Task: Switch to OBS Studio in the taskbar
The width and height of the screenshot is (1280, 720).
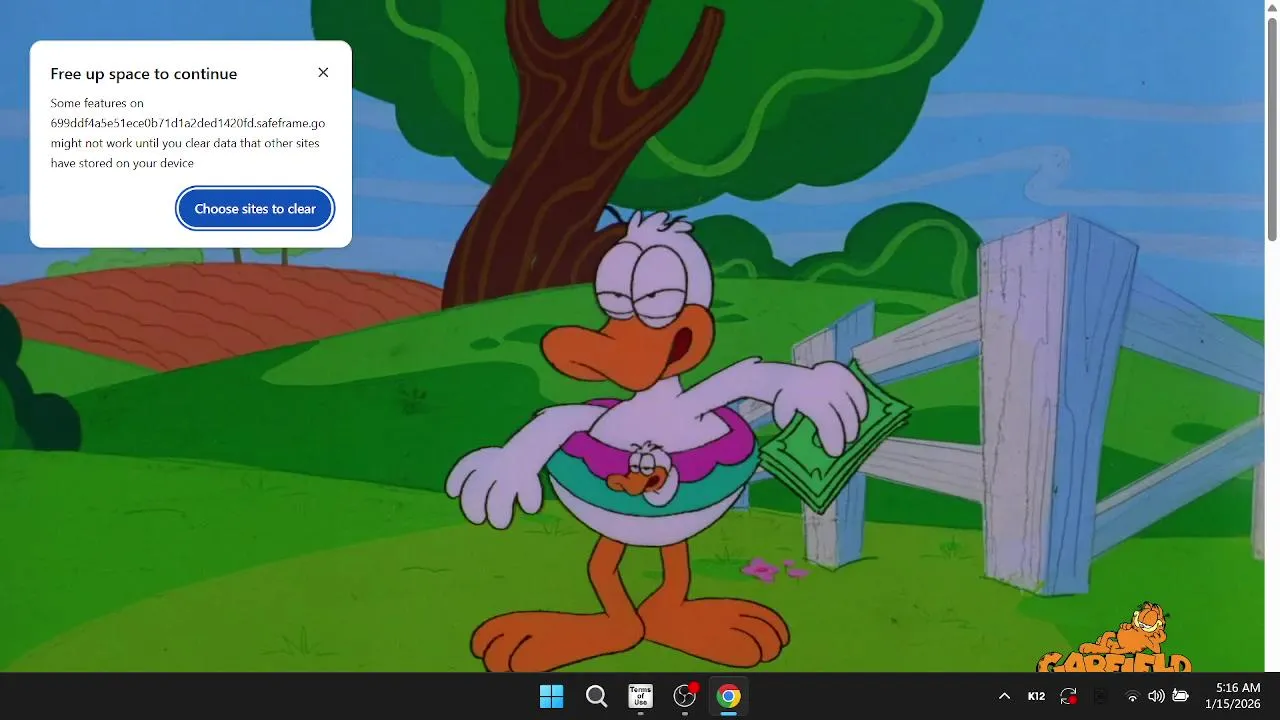Action: 685,696
